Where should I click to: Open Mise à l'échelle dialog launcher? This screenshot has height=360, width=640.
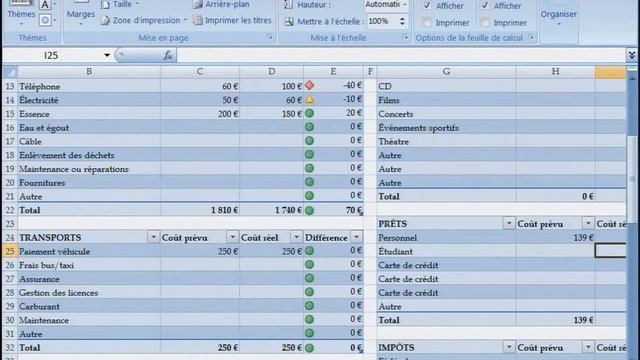[405, 37]
